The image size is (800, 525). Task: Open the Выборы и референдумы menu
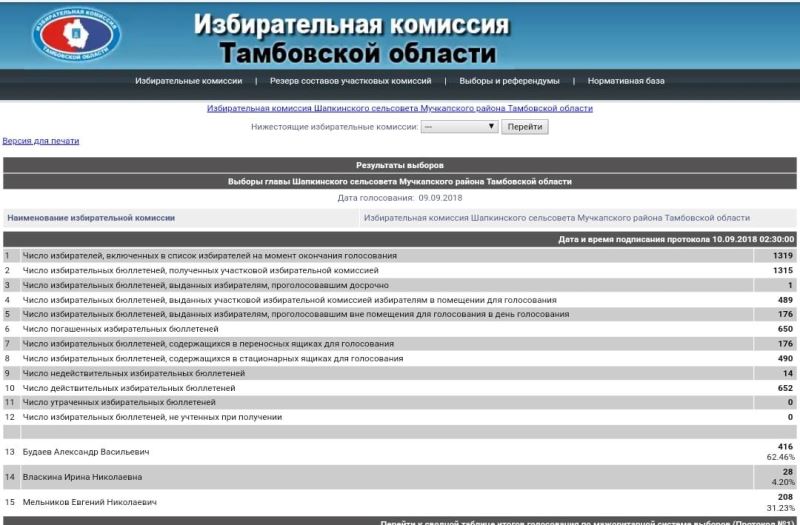point(509,81)
